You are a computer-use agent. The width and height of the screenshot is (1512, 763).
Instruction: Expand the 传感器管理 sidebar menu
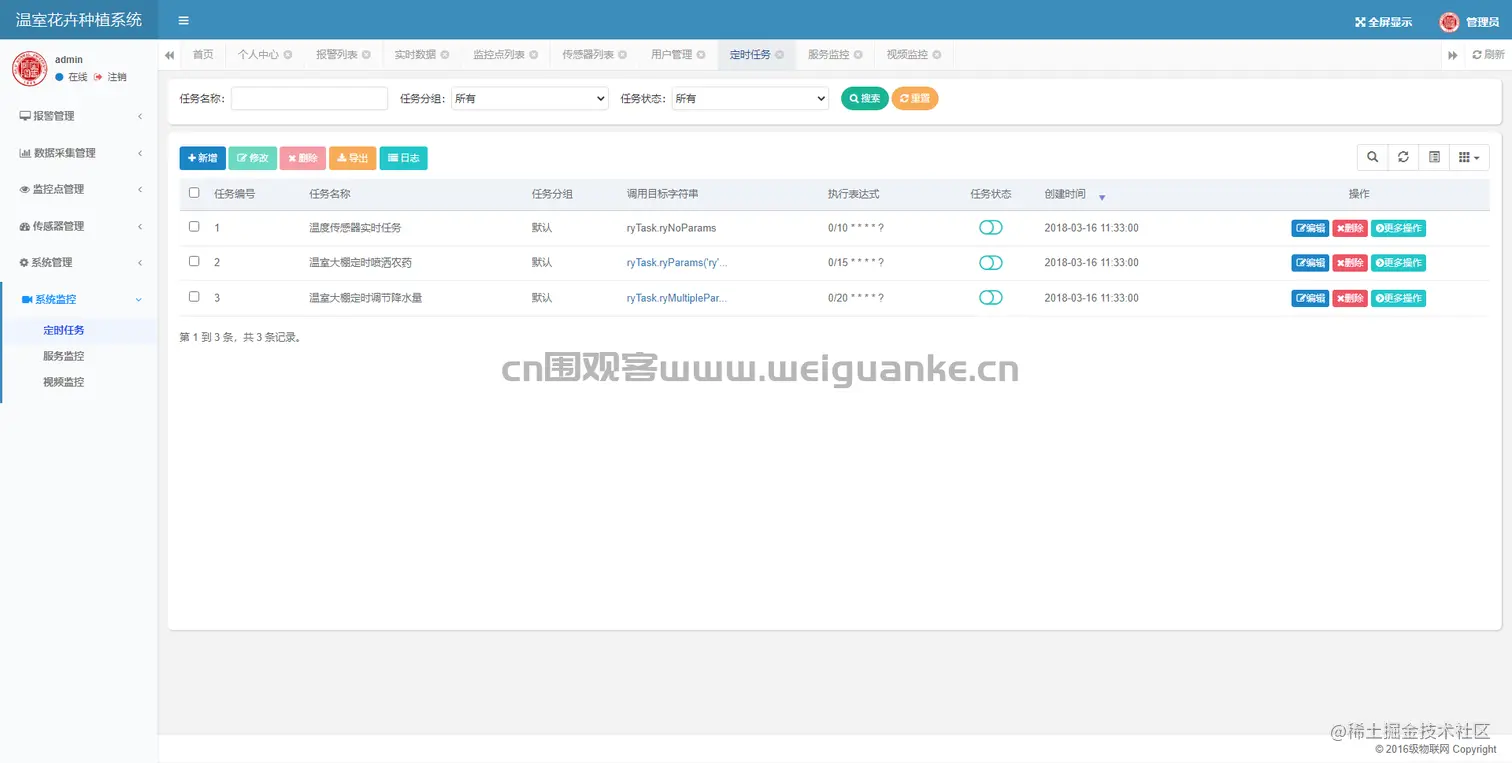(79, 226)
